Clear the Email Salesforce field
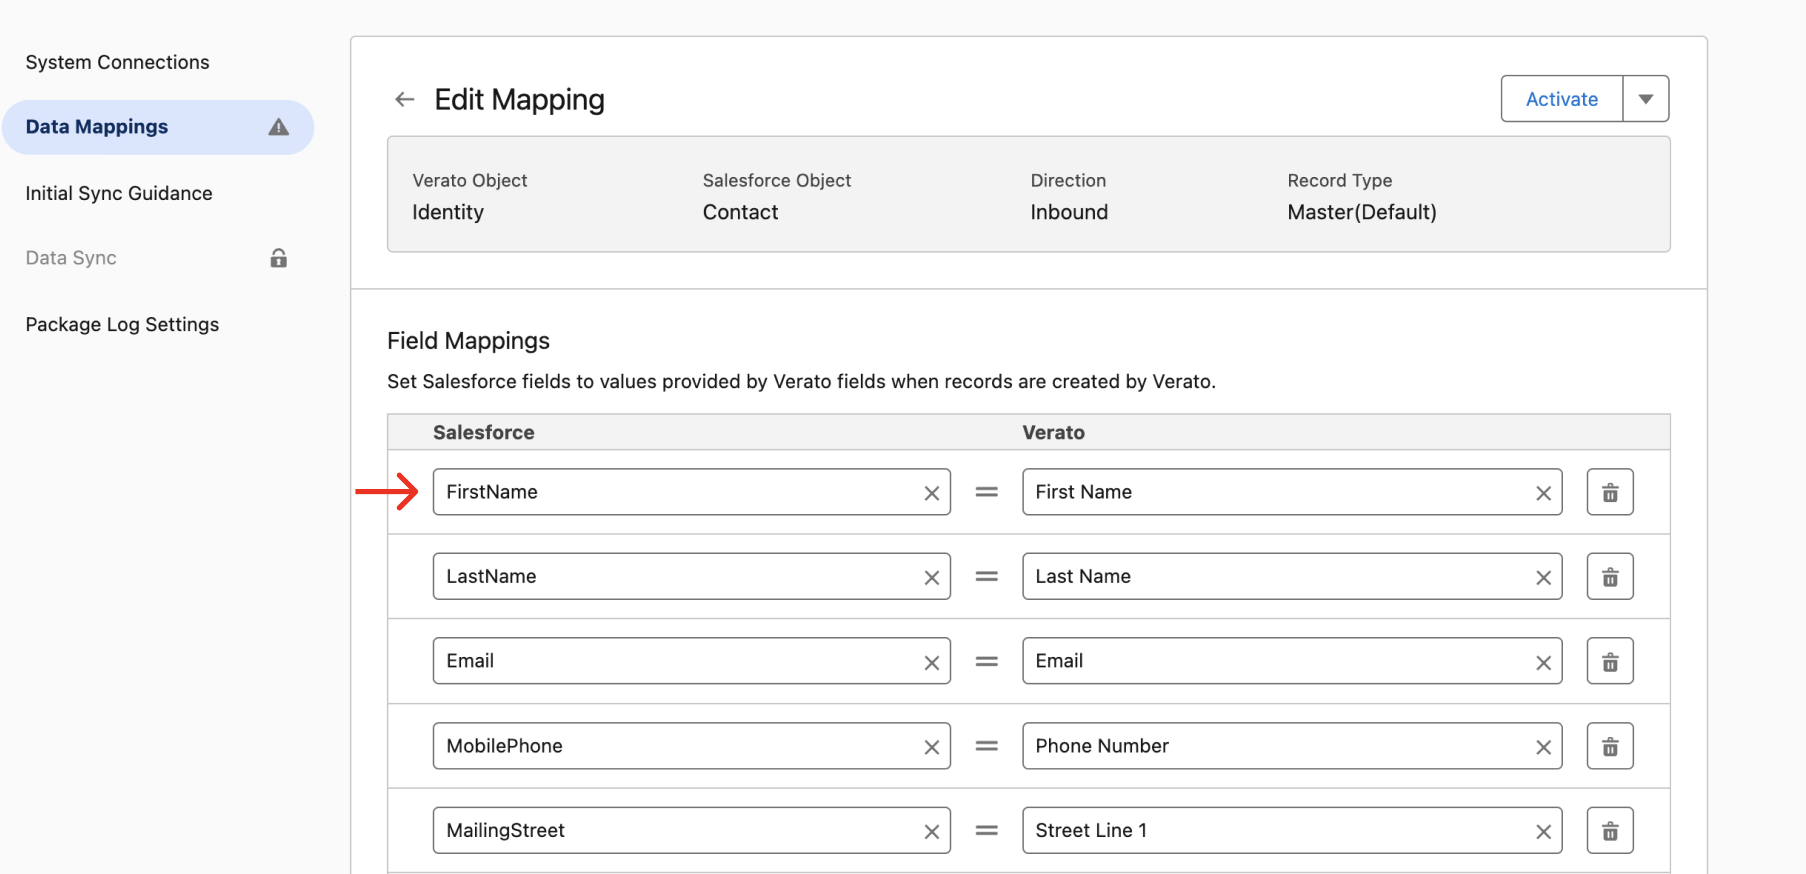Image resolution: width=1806 pixels, height=874 pixels. point(931,662)
